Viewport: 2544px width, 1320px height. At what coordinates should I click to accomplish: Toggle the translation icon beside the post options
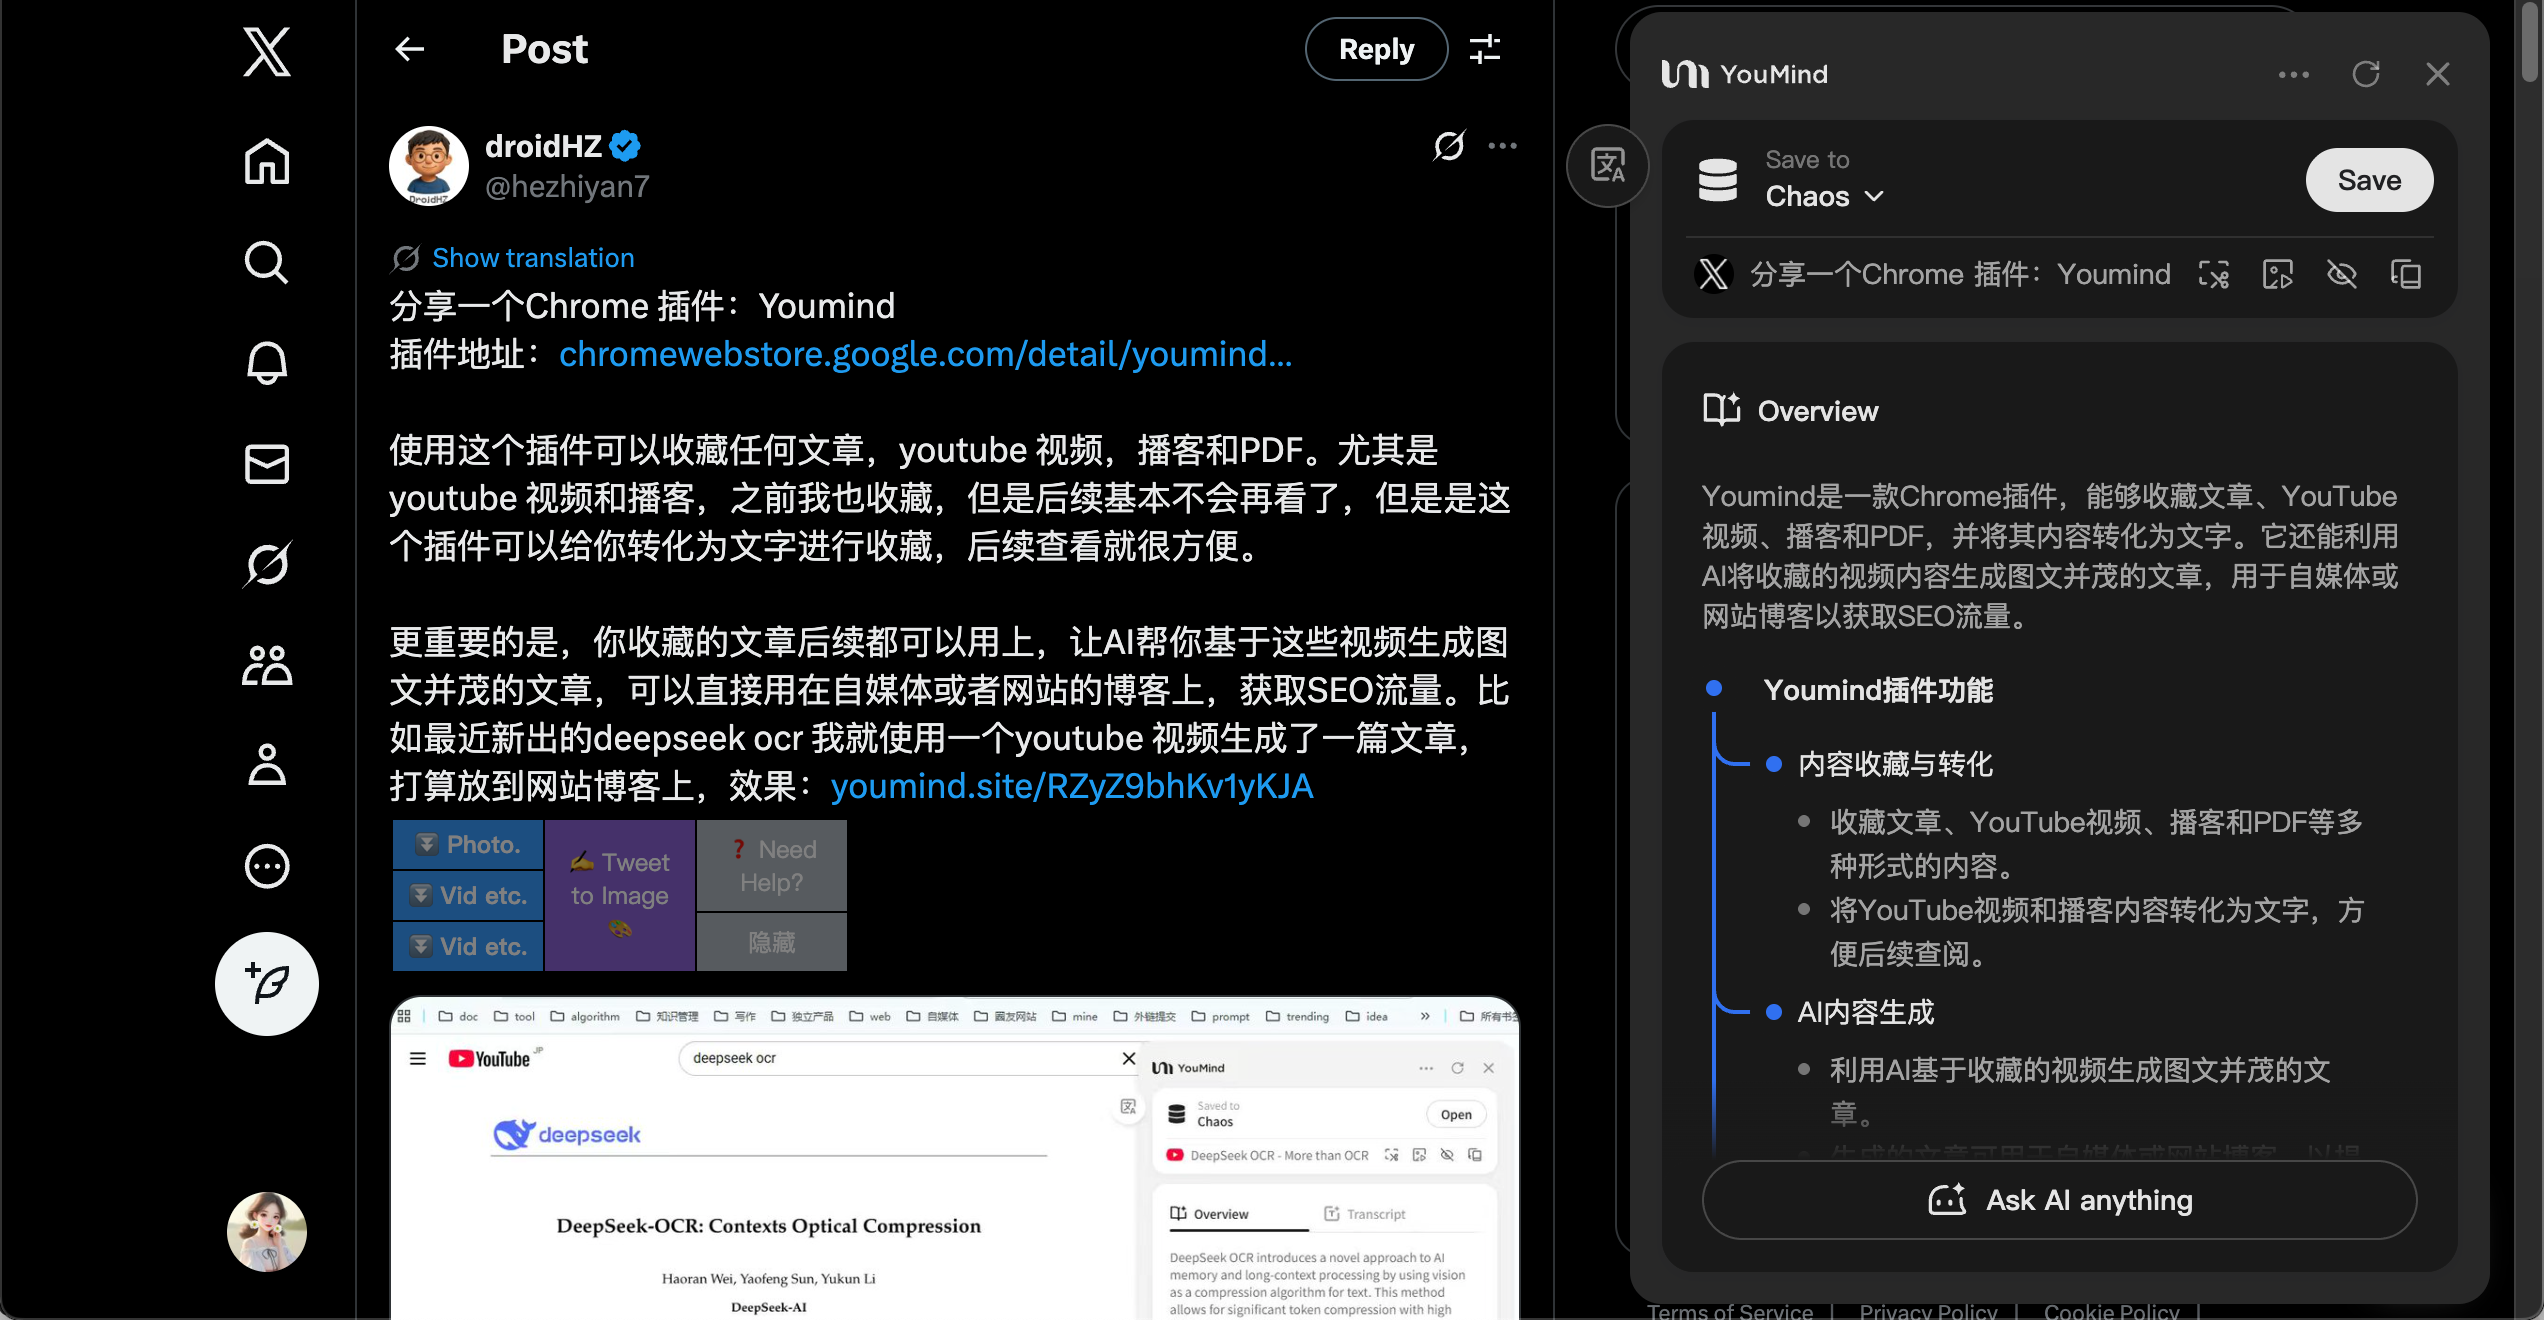[1449, 146]
